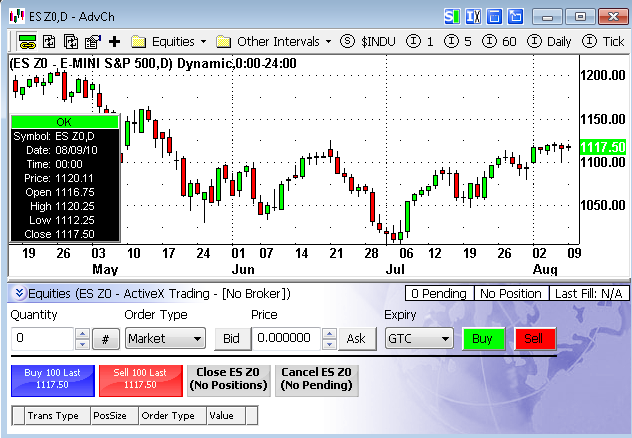The width and height of the screenshot is (632, 438).
Task: Click the Close 1117.50 row in data box
Action: 64,234
